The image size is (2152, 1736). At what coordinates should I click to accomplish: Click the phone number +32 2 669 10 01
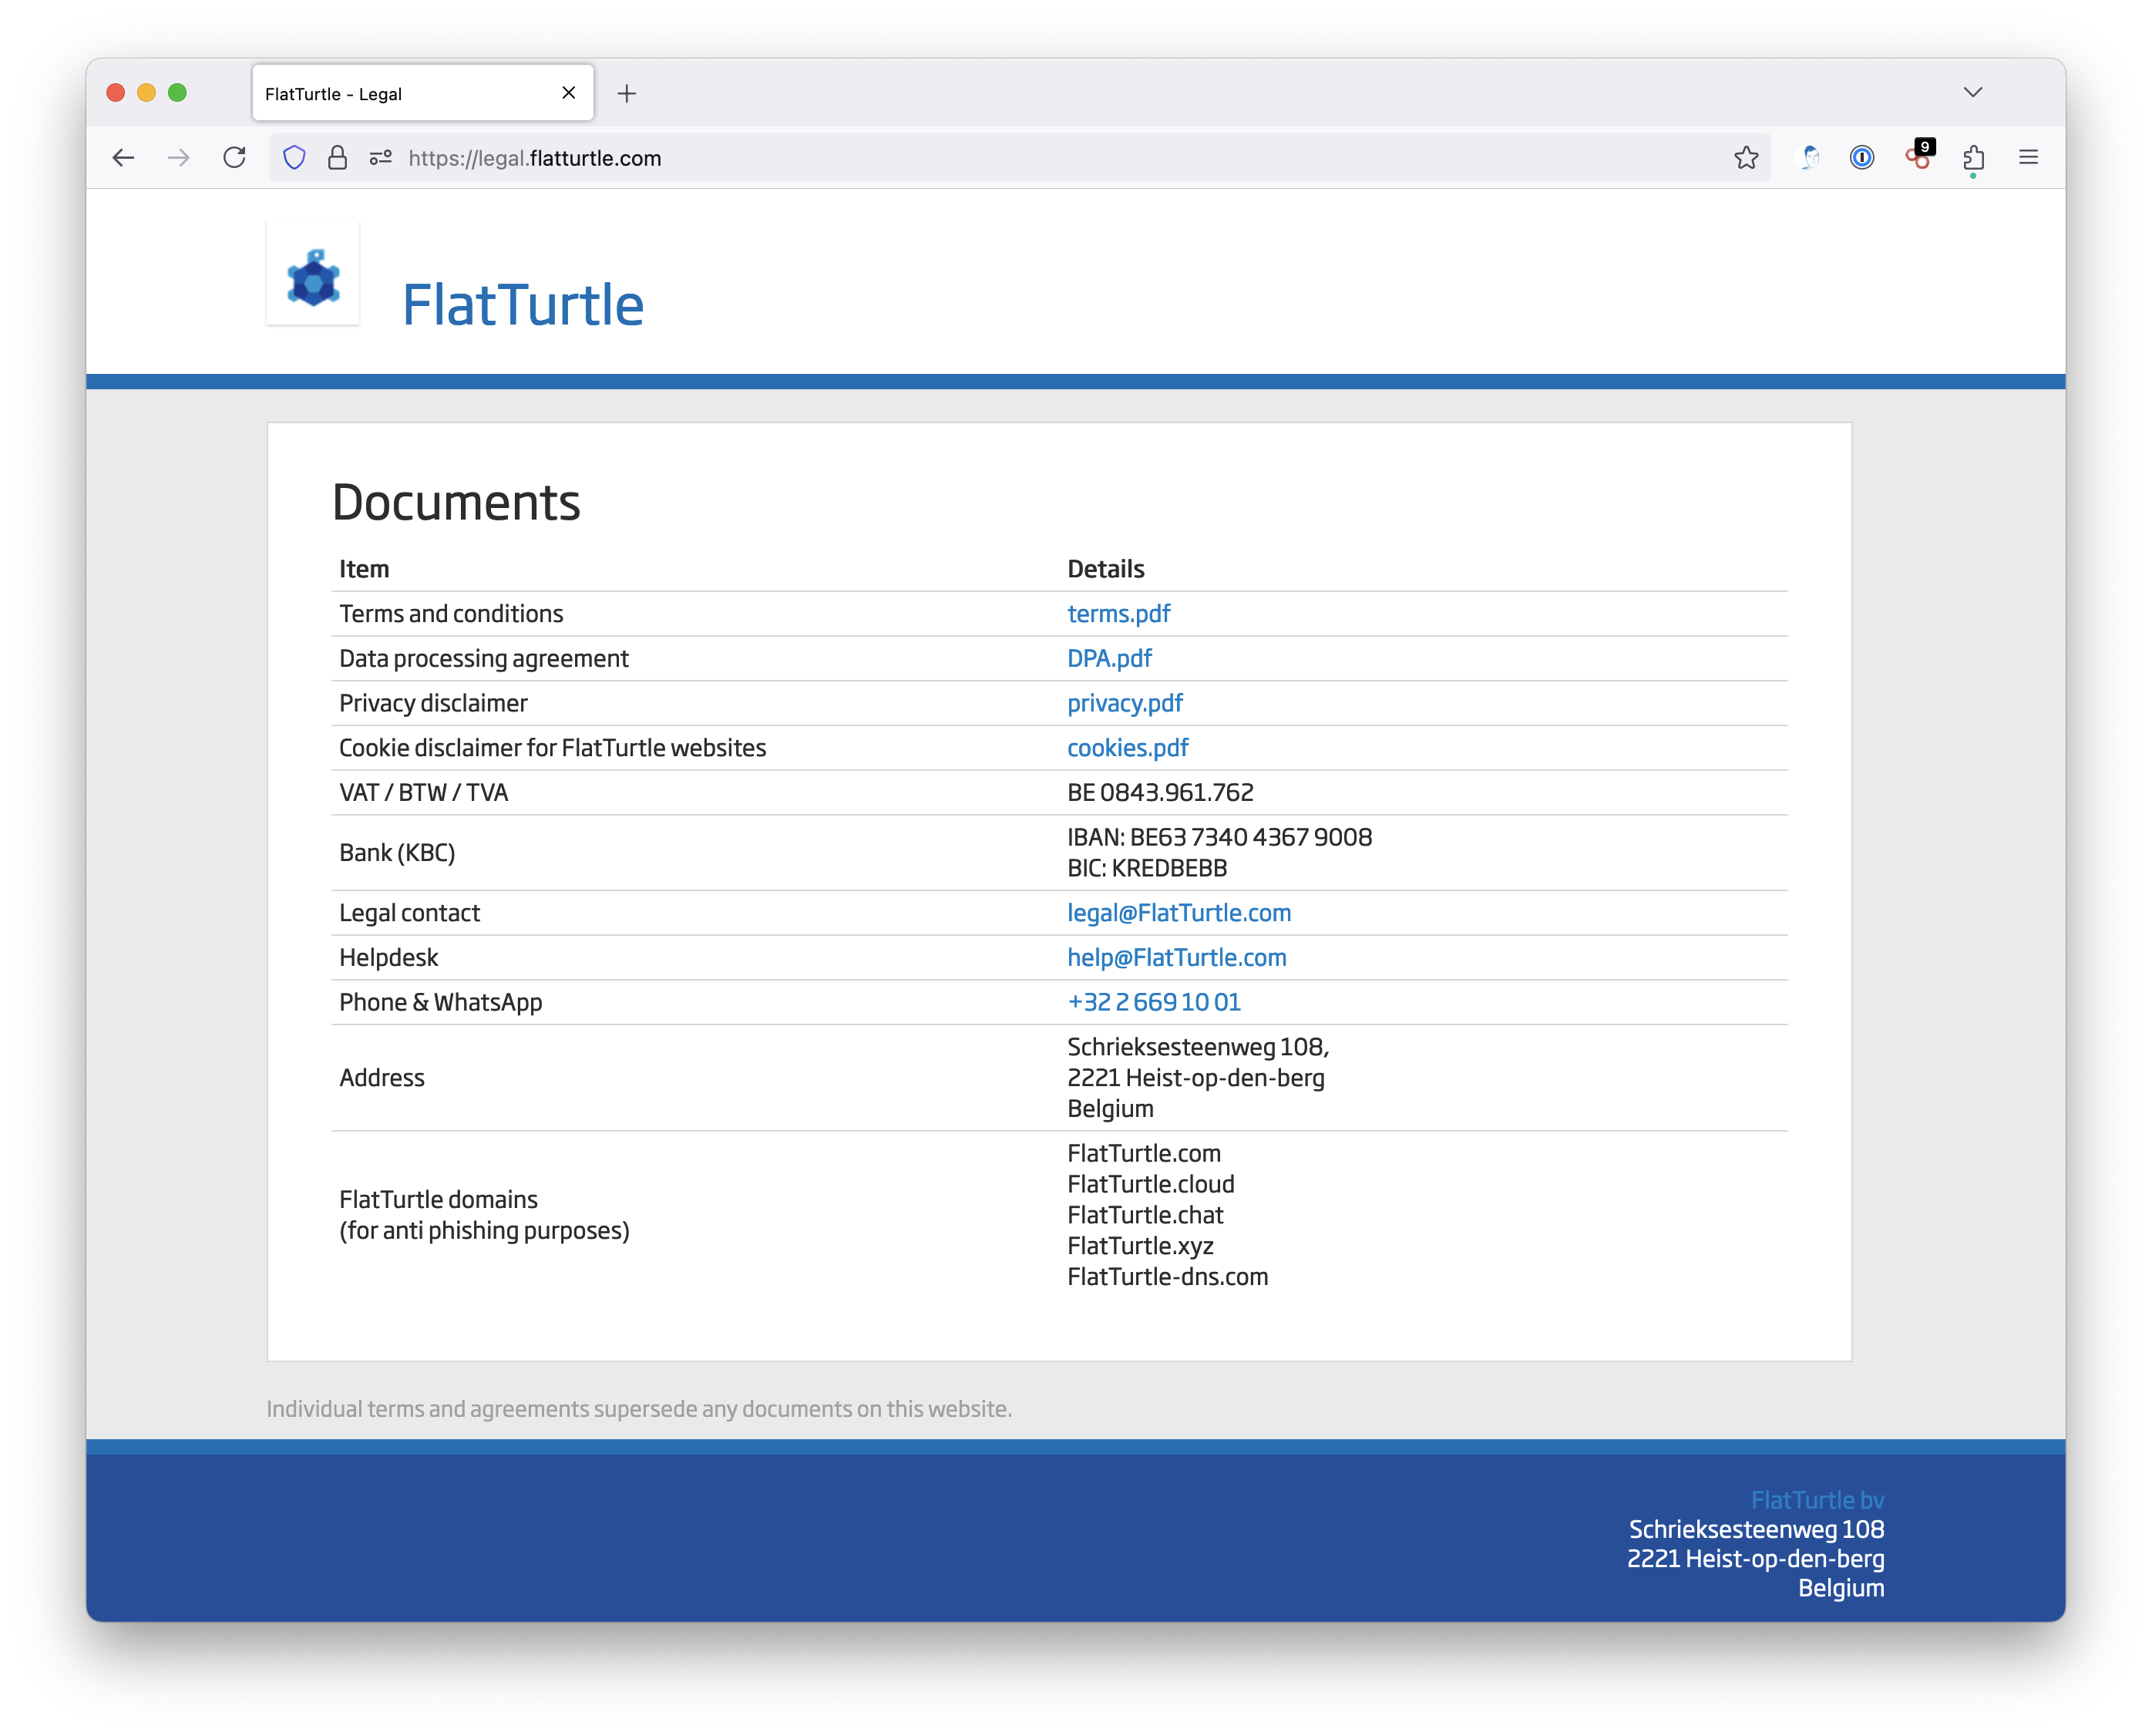tap(1154, 1002)
